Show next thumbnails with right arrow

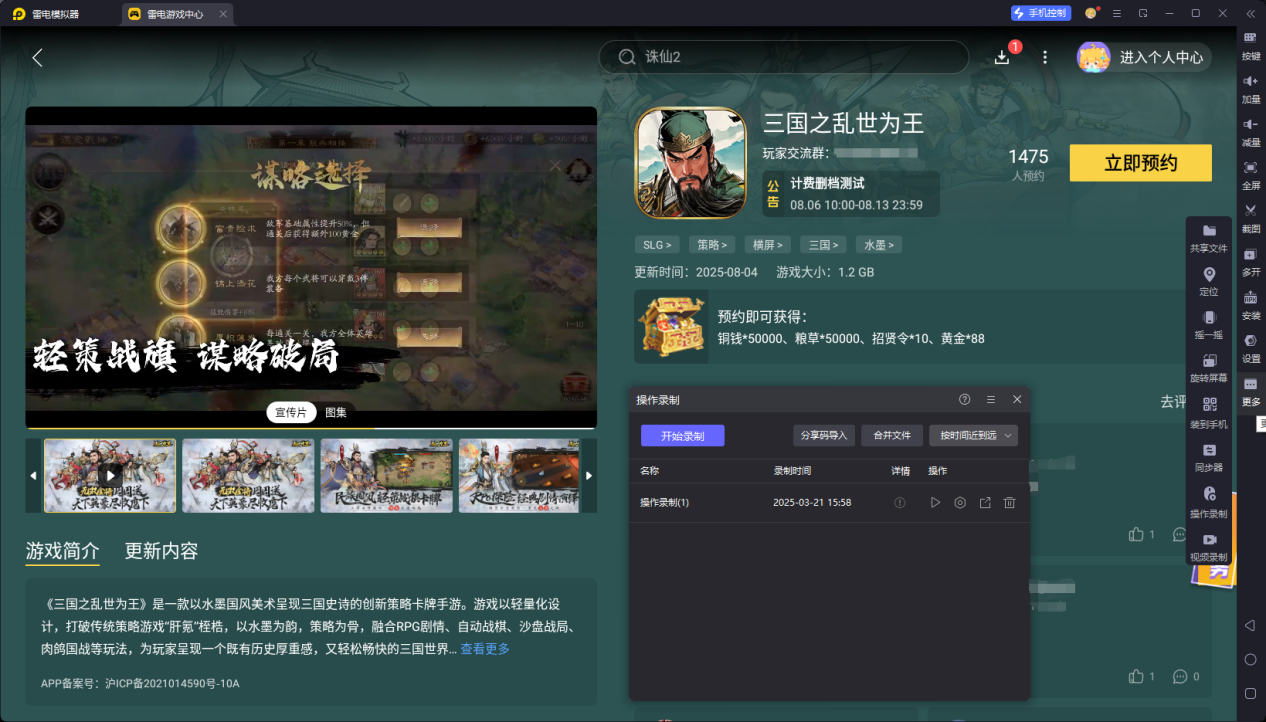589,476
